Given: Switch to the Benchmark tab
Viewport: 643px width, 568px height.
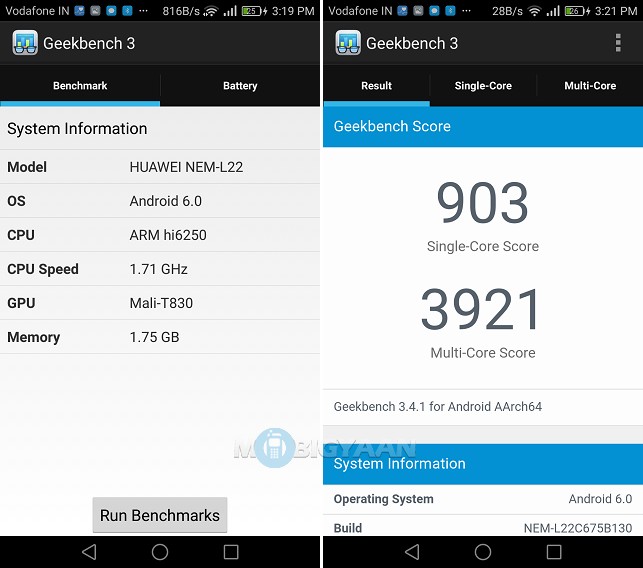Looking at the screenshot, I should (x=80, y=86).
